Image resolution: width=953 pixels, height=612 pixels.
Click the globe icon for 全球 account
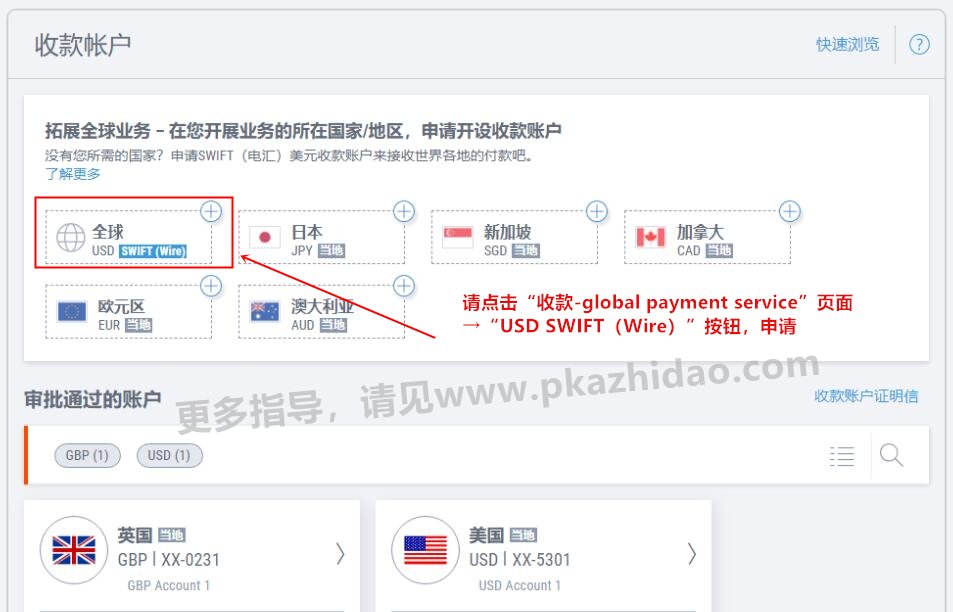pyautogui.click(x=71, y=237)
